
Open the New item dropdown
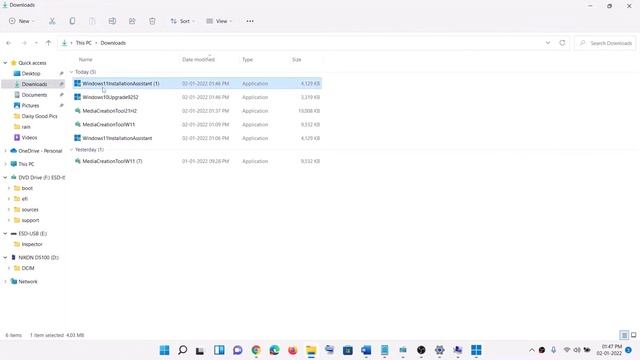(x=22, y=21)
